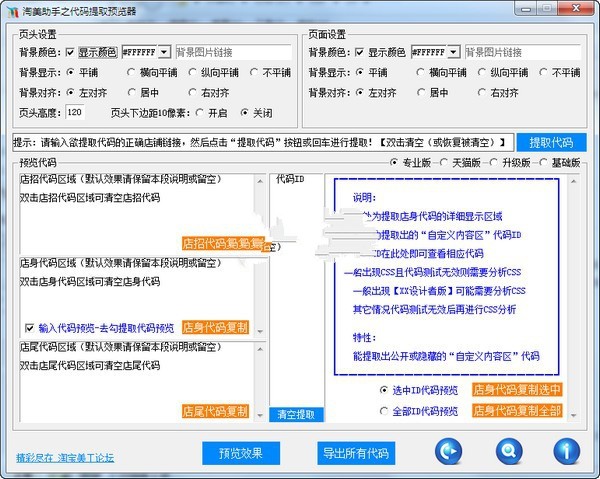This screenshot has width=600, height=479.
Task: Choose the 专业版 version option
Action: coord(394,163)
